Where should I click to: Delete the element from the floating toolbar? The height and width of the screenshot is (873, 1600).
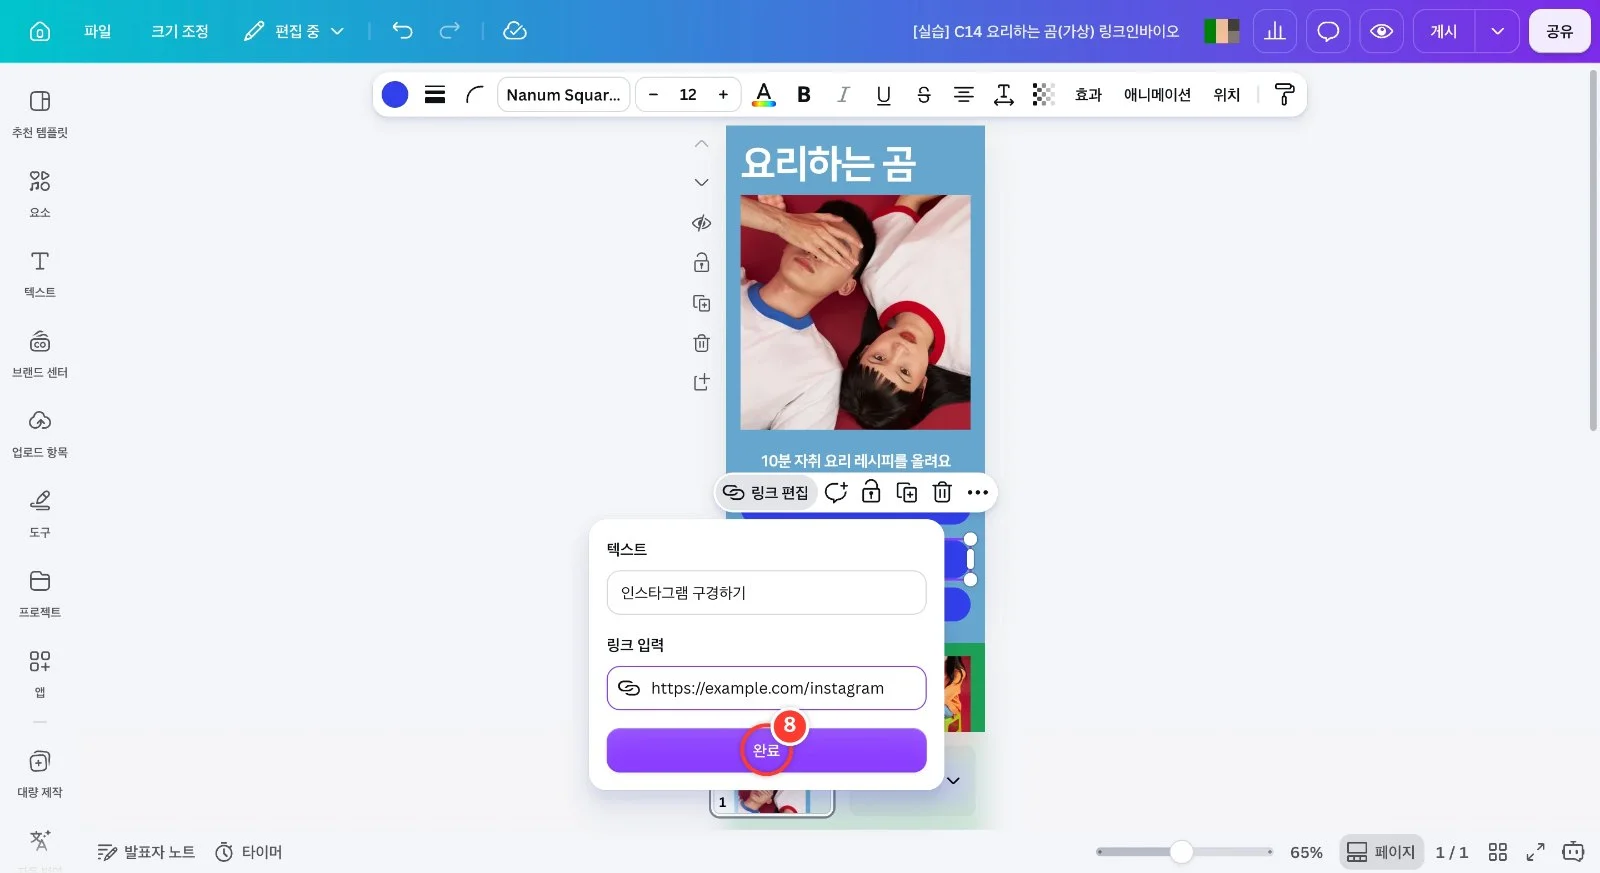(942, 492)
